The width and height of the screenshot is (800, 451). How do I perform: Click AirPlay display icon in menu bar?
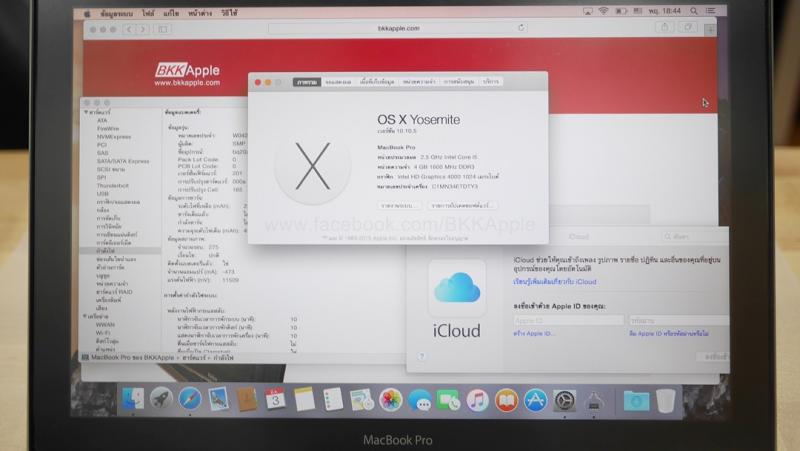coord(588,11)
